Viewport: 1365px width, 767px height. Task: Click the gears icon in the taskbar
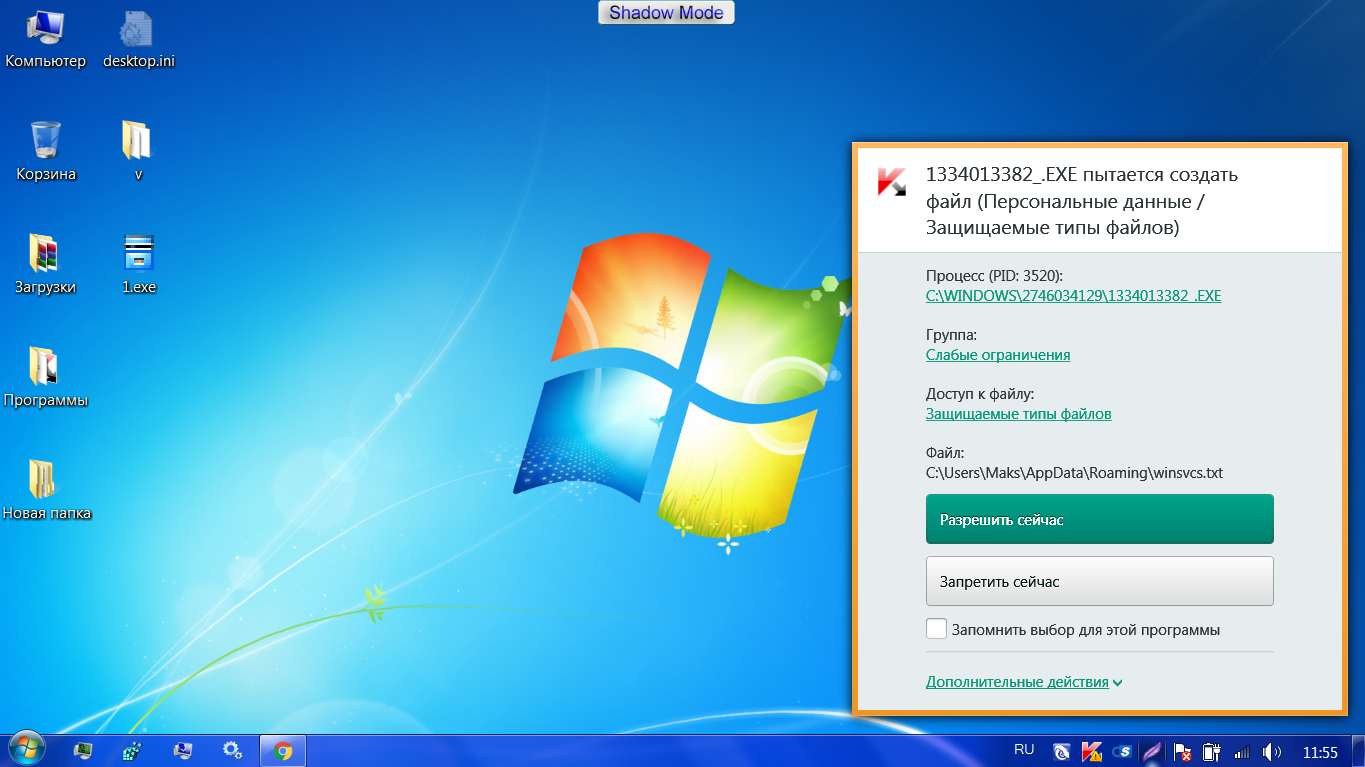(x=233, y=750)
